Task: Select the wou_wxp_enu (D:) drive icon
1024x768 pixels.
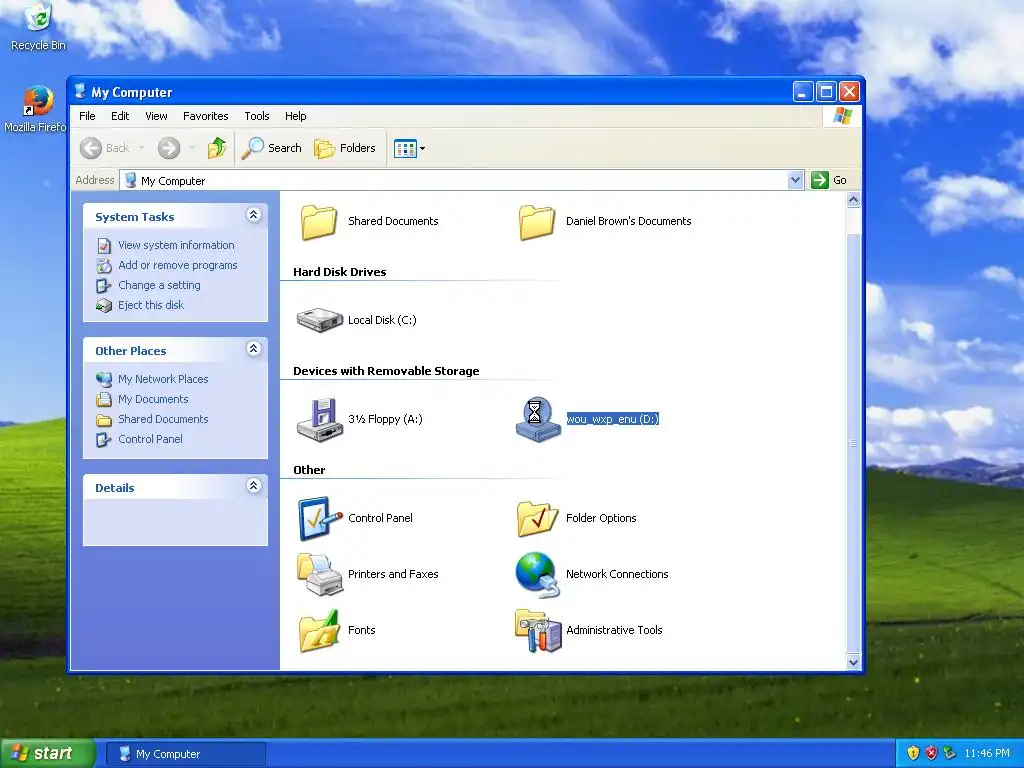Action: [537, 420]
